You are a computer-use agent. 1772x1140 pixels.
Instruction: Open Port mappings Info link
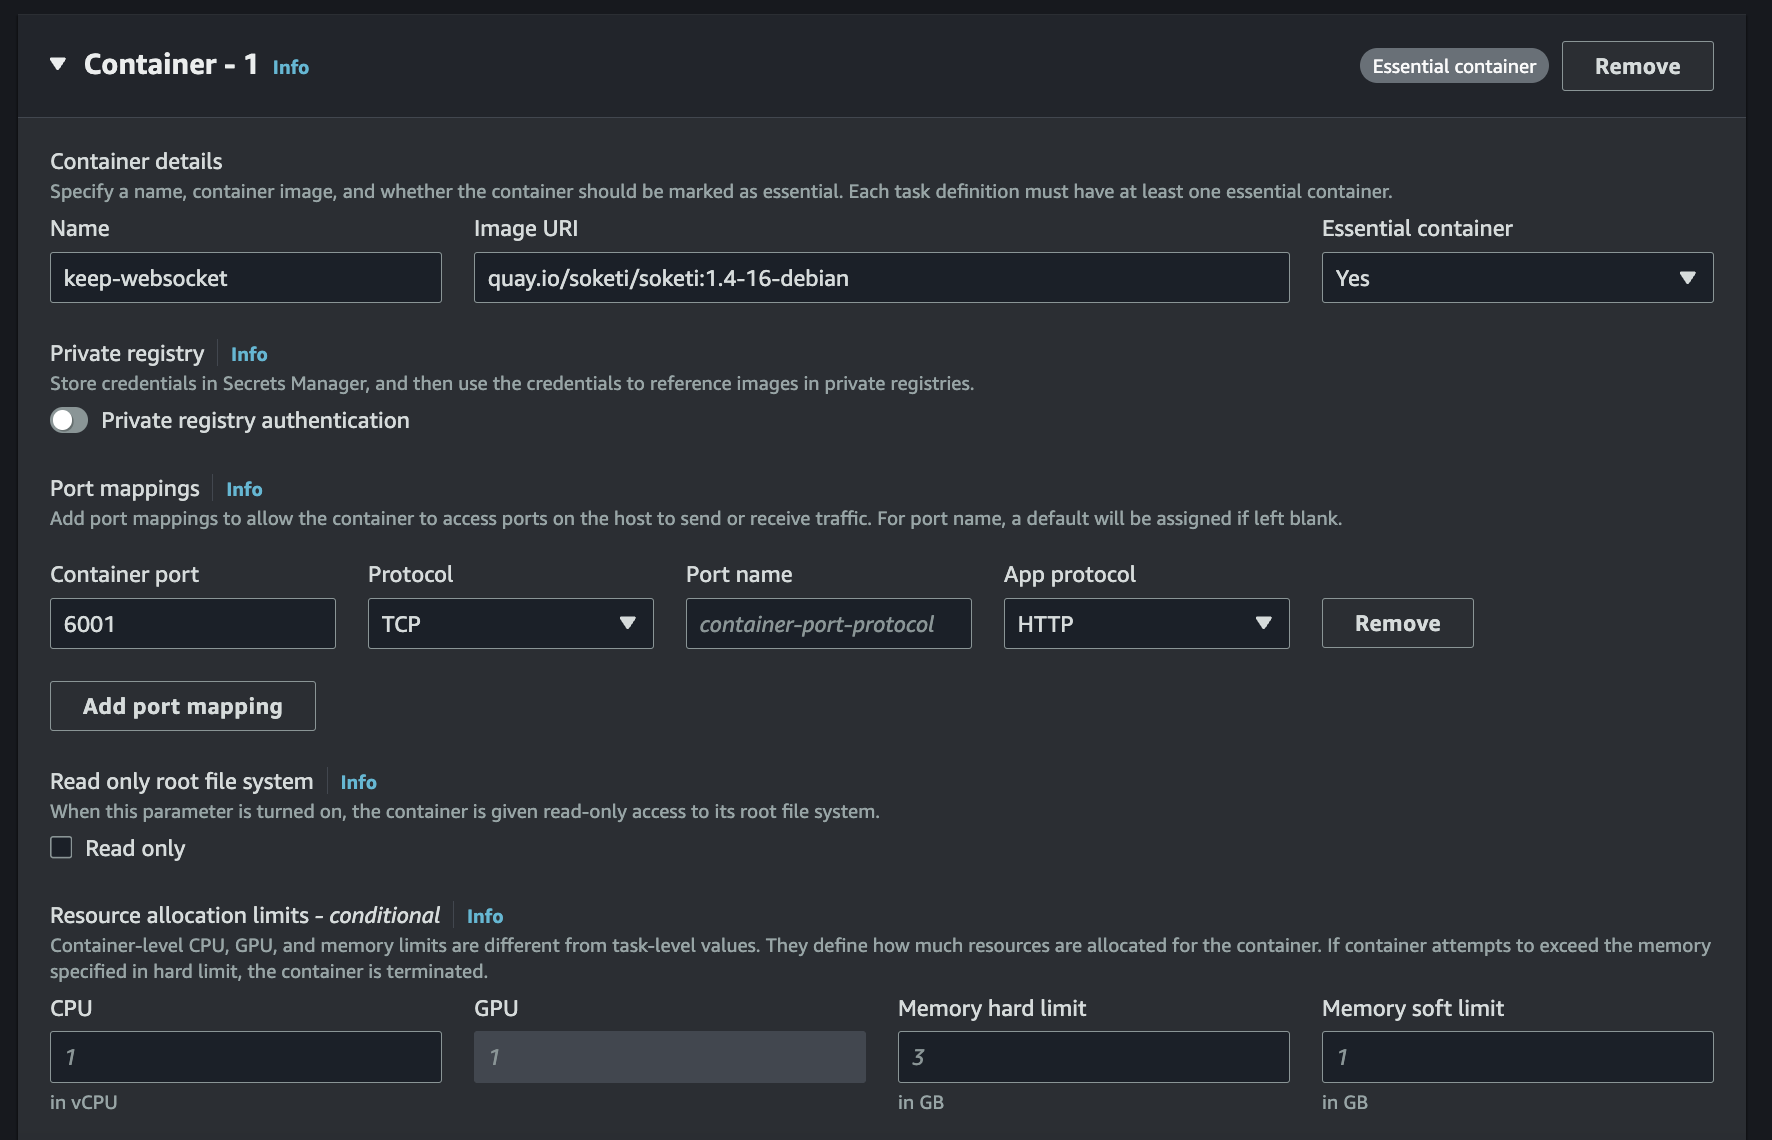(x=244, y=489)
